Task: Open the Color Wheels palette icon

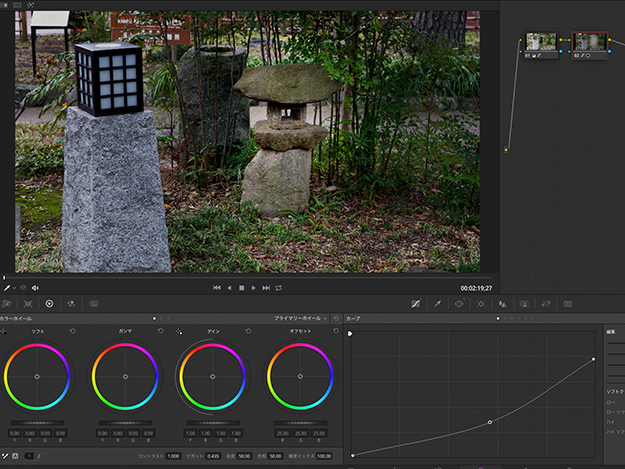Action: [x=49, y=303]
